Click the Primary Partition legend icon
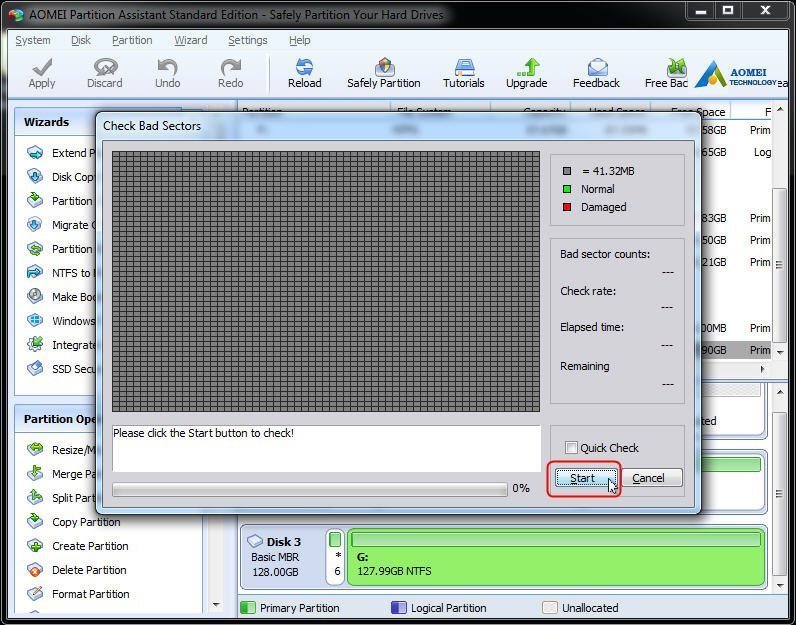Screen dimensions: 796x625 [248, 608]
